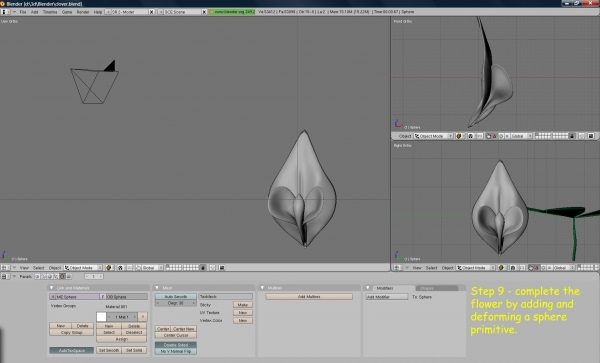
Task: Click render-this-window icon in main viewport header
Action: point(222,268)
